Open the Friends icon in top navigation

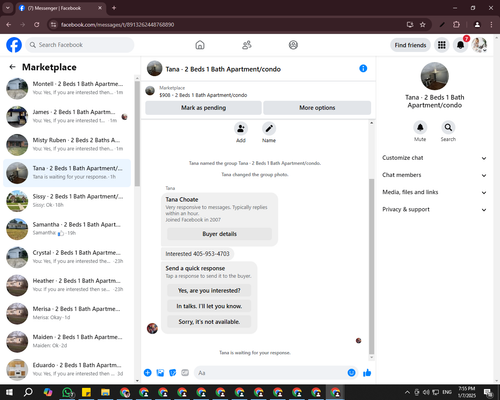click(247, 45)
